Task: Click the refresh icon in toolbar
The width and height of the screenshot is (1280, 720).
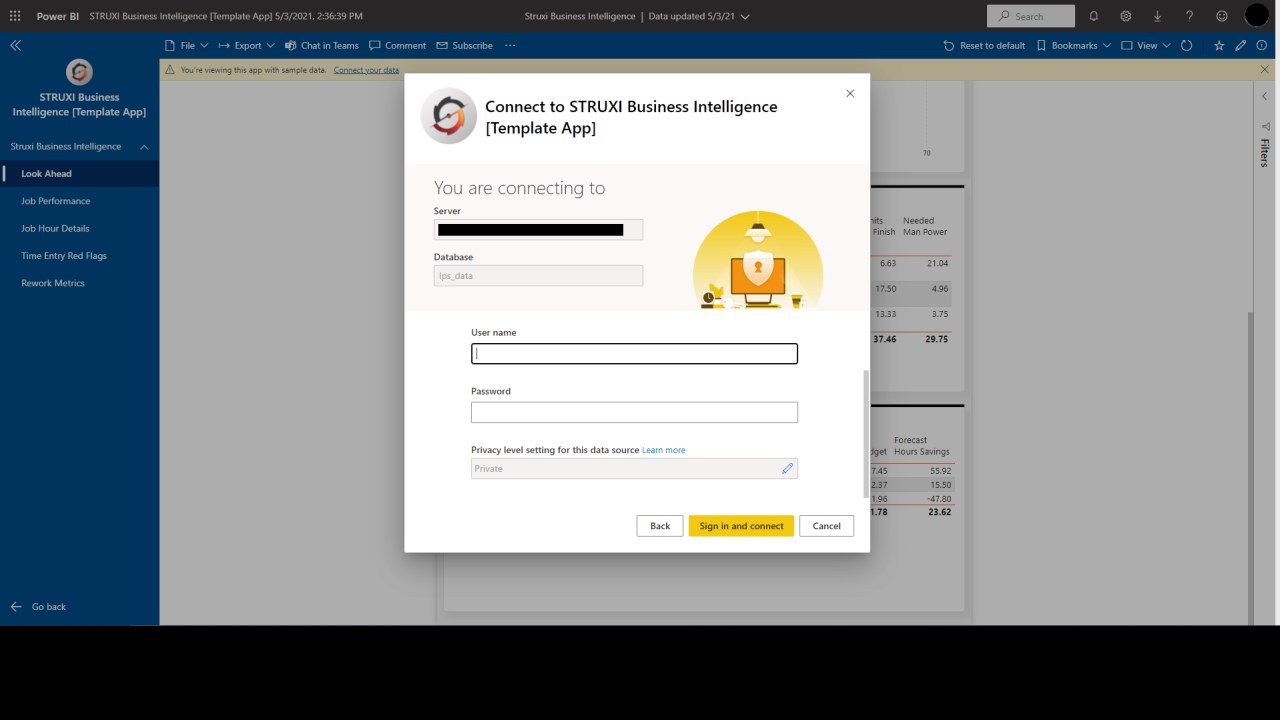Action: (1186, 45)
